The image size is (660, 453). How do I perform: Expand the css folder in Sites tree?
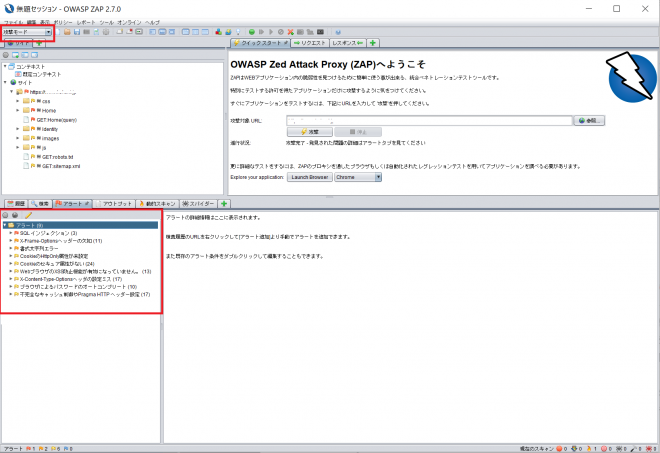tap(18, 101)
